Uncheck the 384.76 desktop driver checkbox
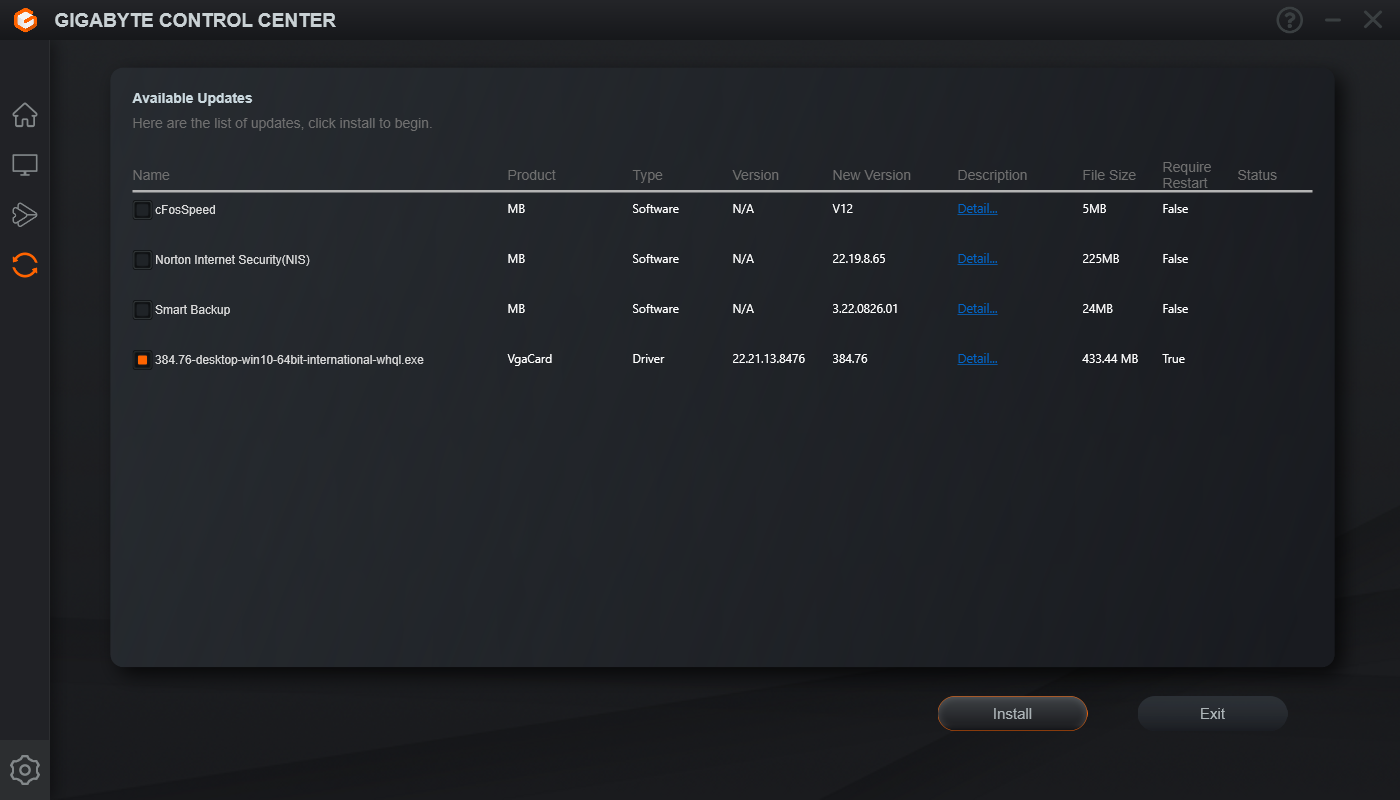The width and height of the screenshot is (1400, 800). click(x=142, y=360)
